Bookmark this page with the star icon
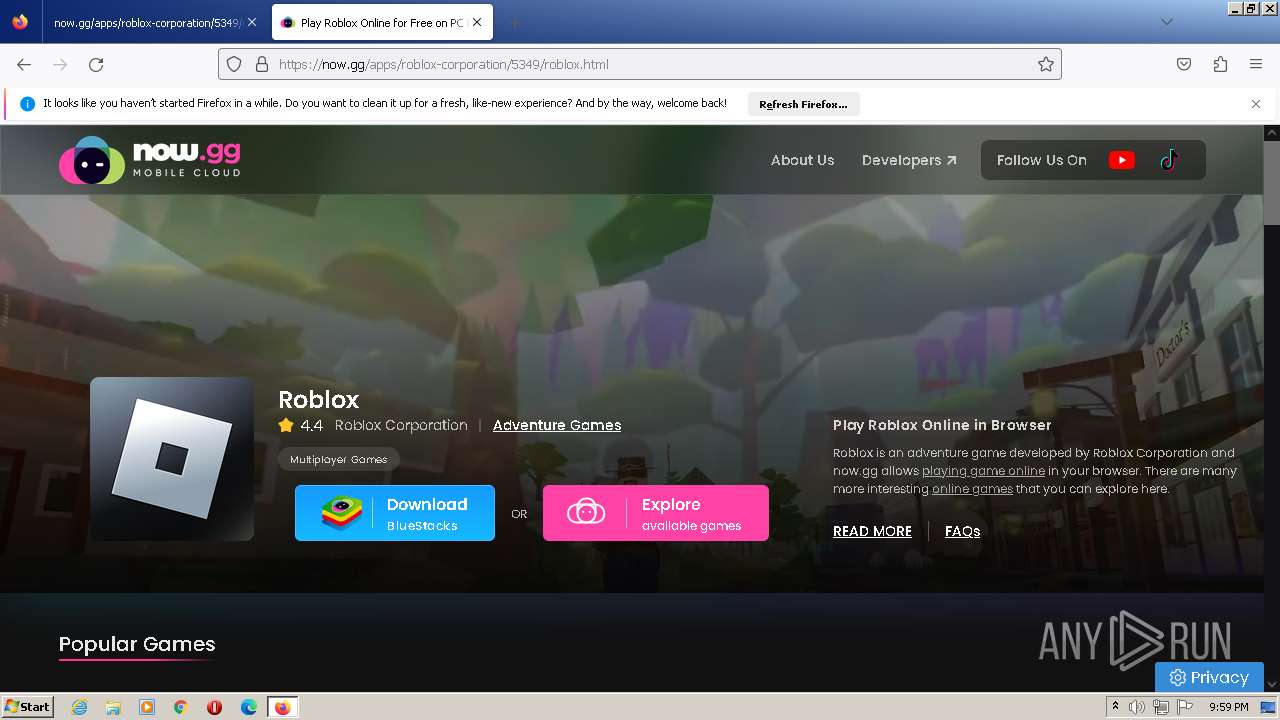 pyautogui.click(x=1046, y=64)
